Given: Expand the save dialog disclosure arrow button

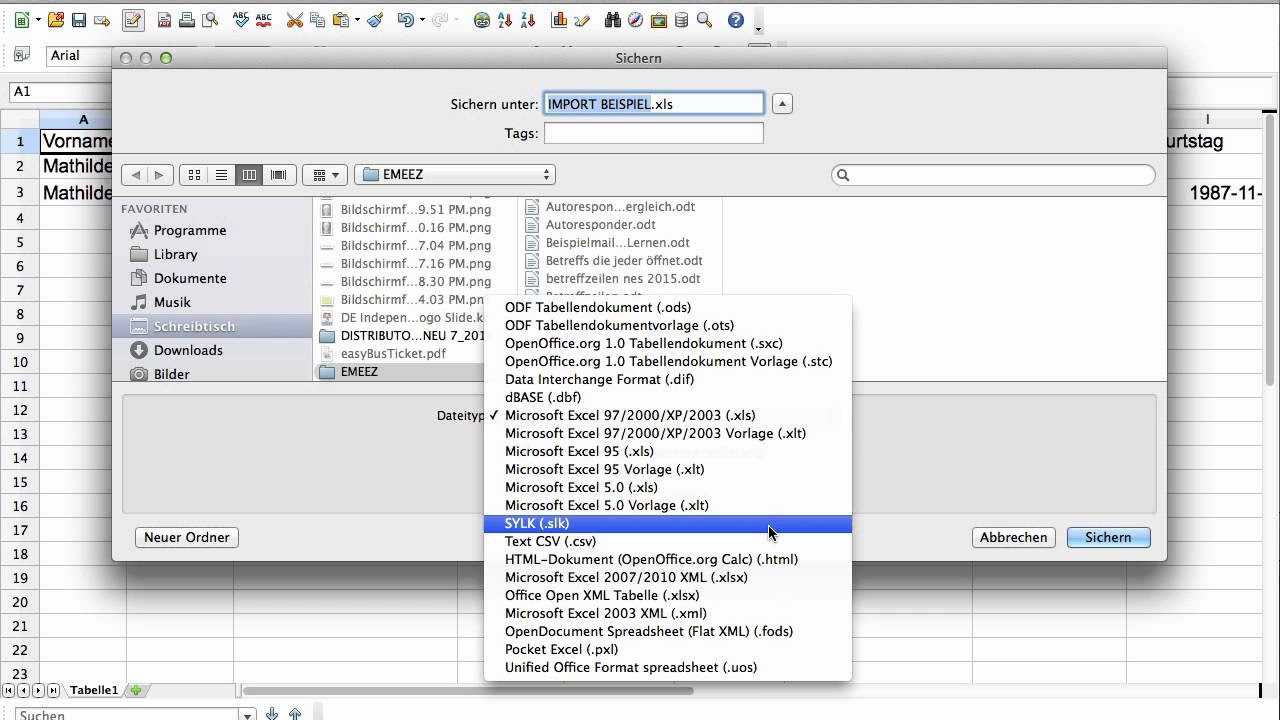Looking at the screenshot, I should 782,104.
